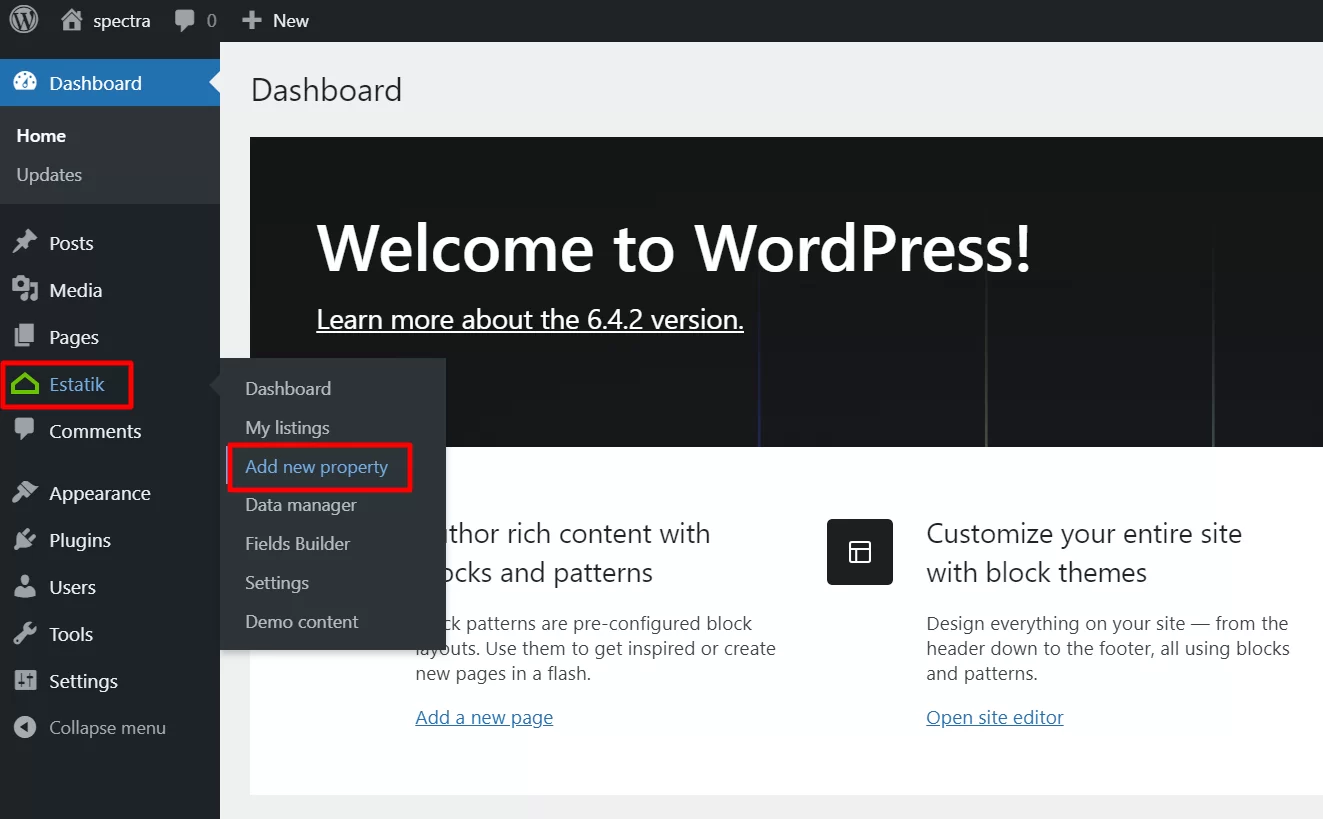Click the Media library icon
This screenshot has height=819, width=1323.
(25, 290)
